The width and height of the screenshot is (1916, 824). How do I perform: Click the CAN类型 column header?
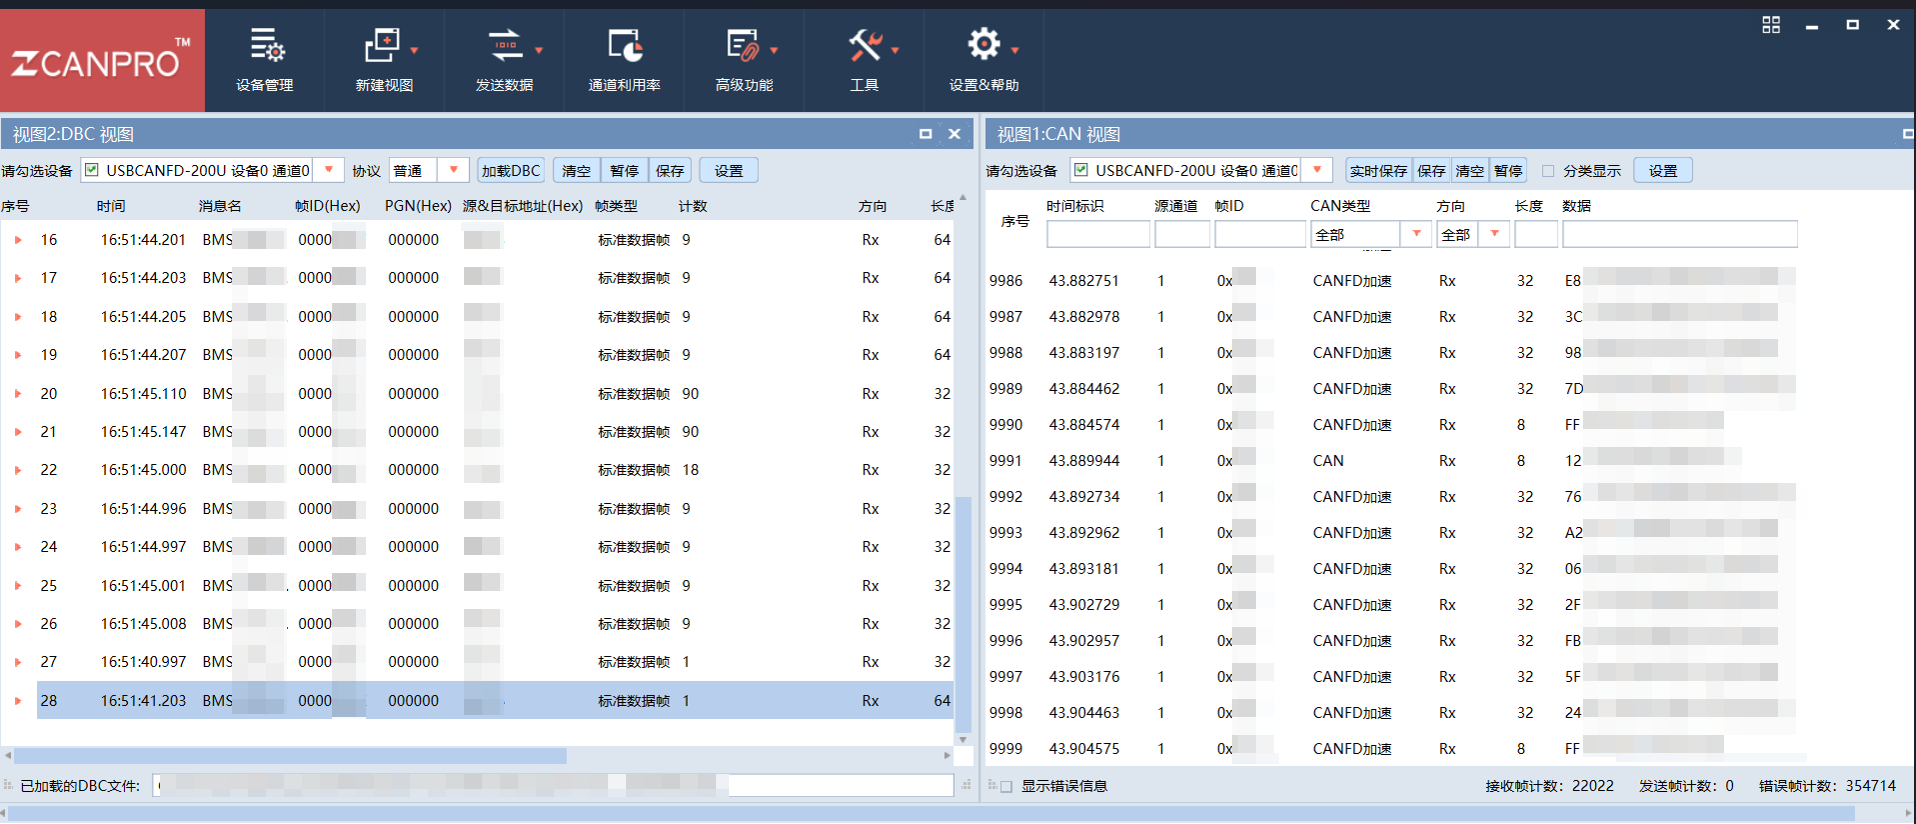pos(1340,206)
